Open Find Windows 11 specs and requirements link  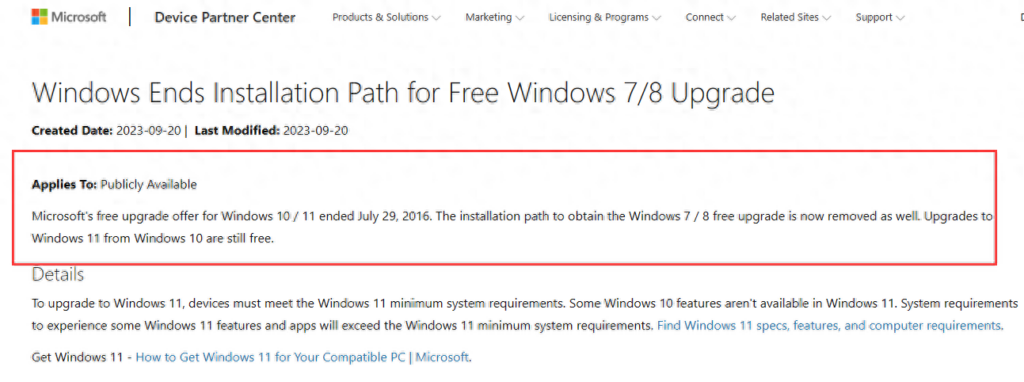829,325
